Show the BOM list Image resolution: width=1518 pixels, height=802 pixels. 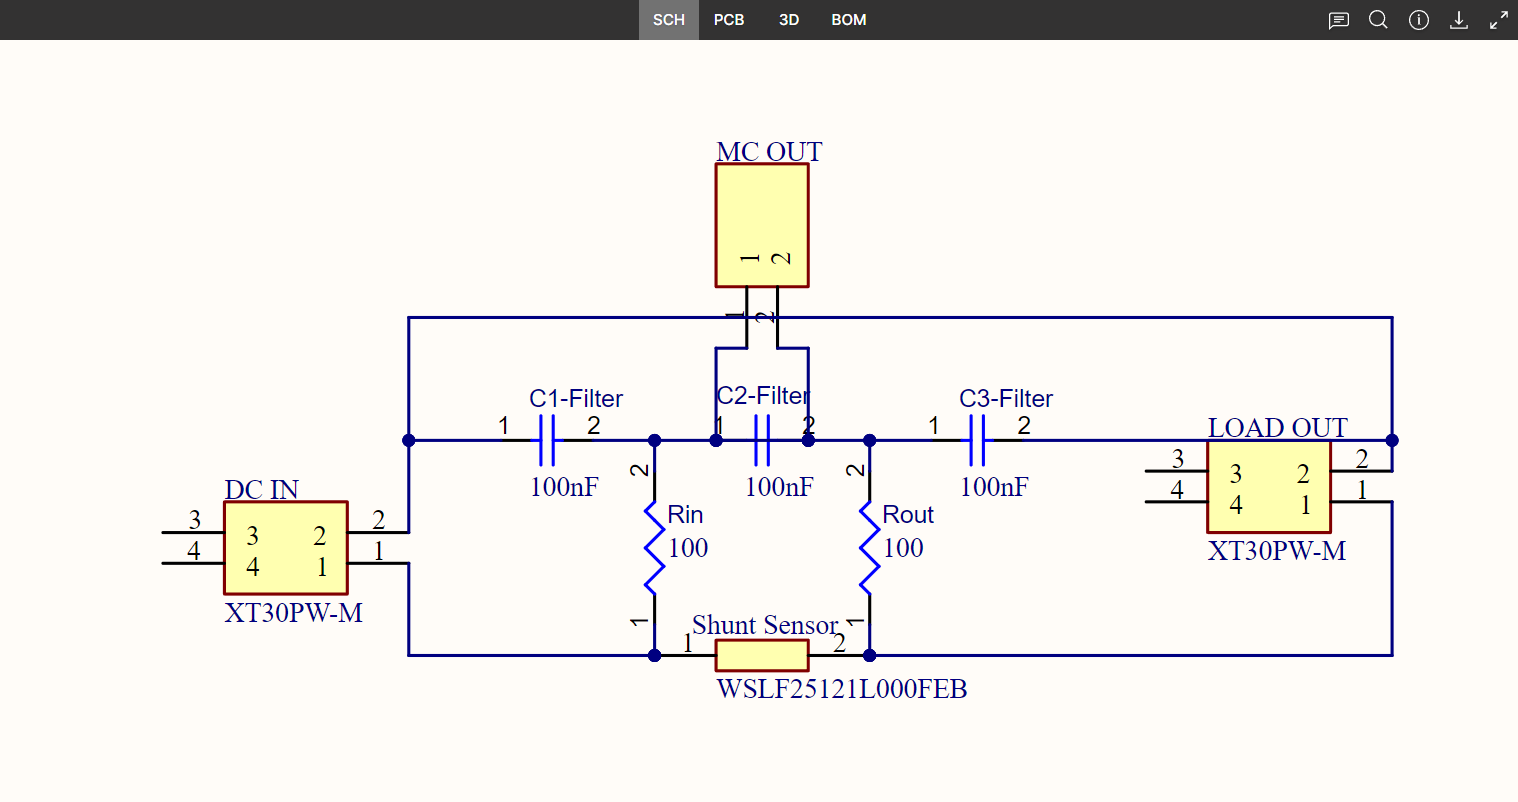point(848,20)
